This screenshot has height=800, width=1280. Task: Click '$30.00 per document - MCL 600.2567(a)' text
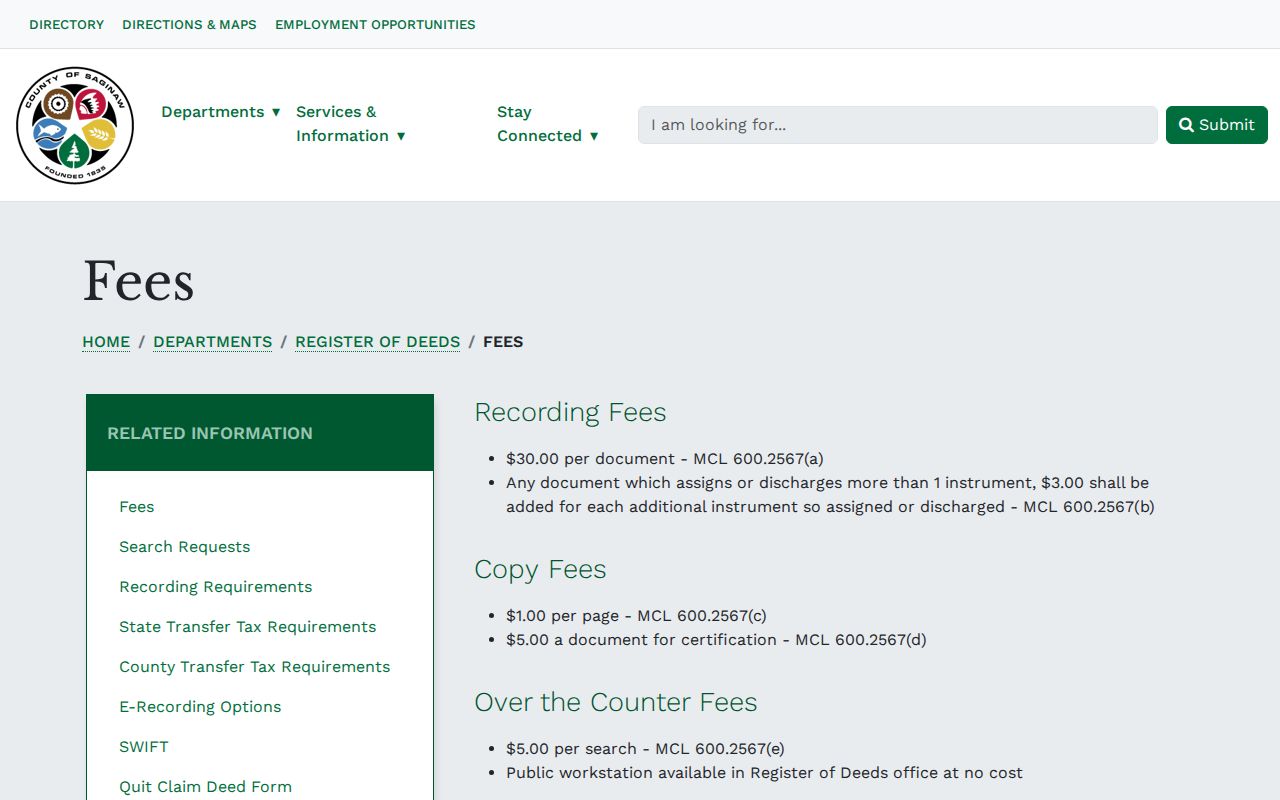pyautogui.click(x=665, y=459)
